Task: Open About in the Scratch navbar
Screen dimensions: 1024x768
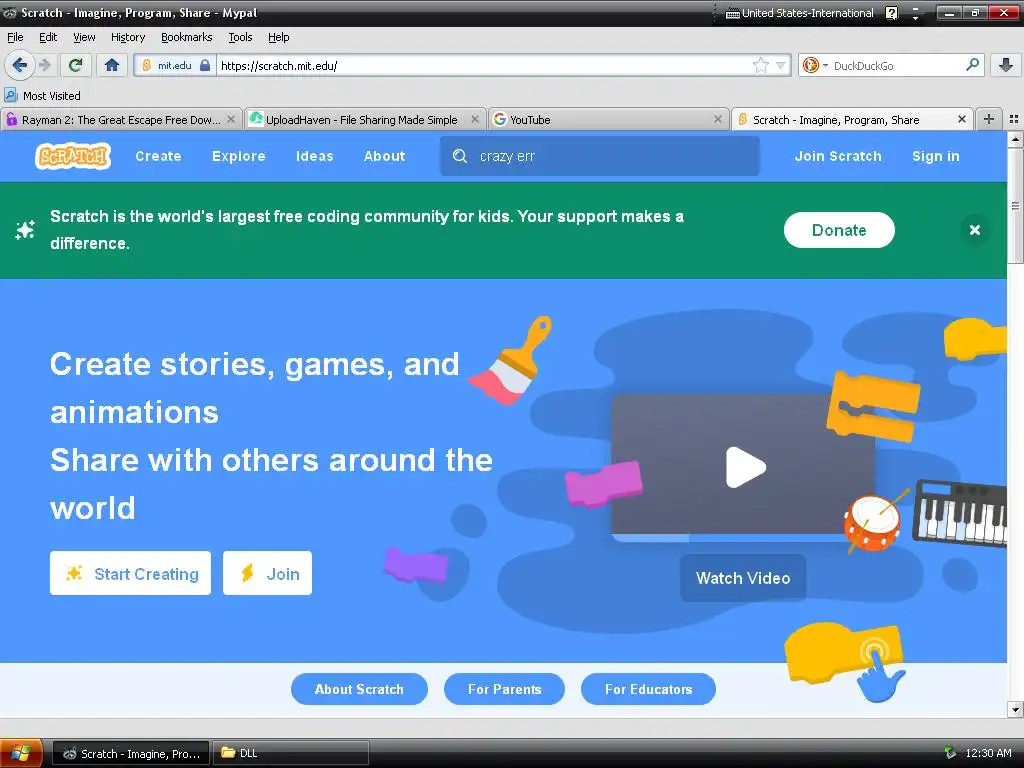Action: pos(384,156)
